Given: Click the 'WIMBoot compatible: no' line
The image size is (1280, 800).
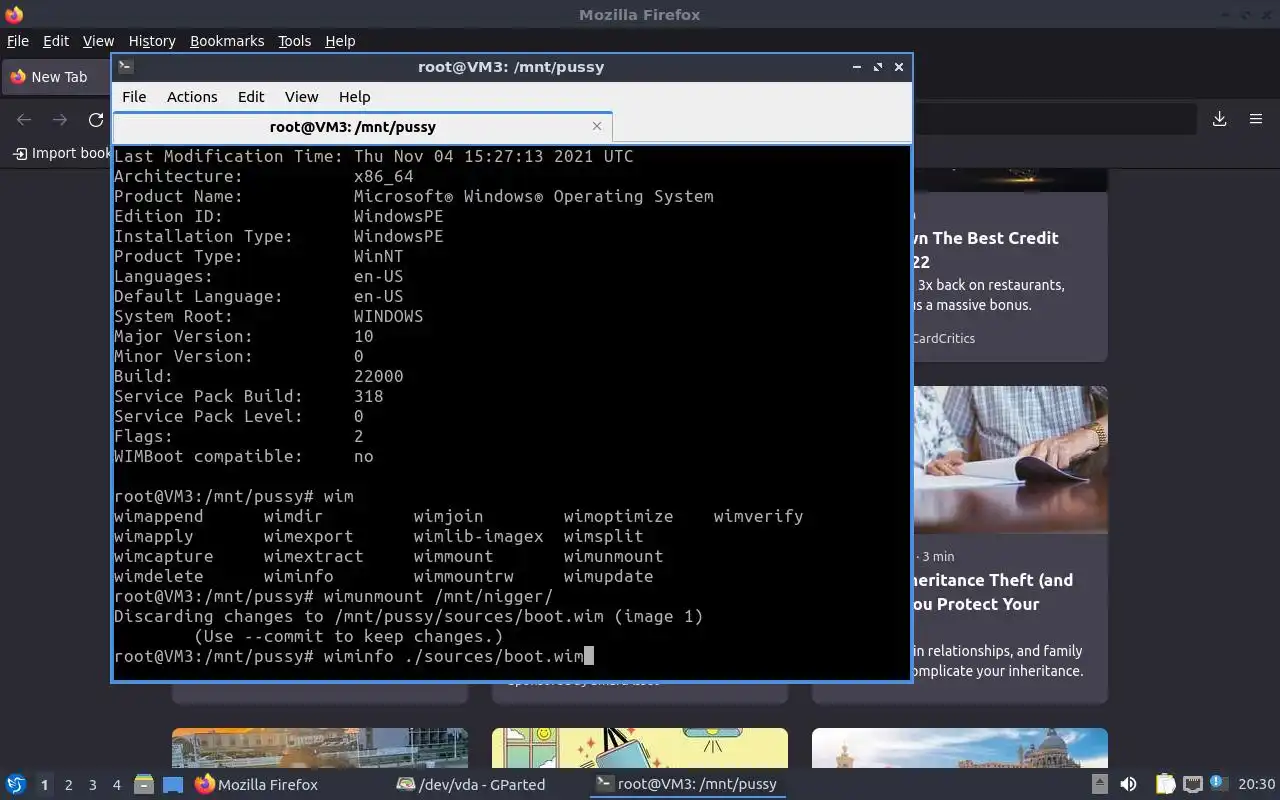Looking at the screenshot, I should click(x=244, y=456).
